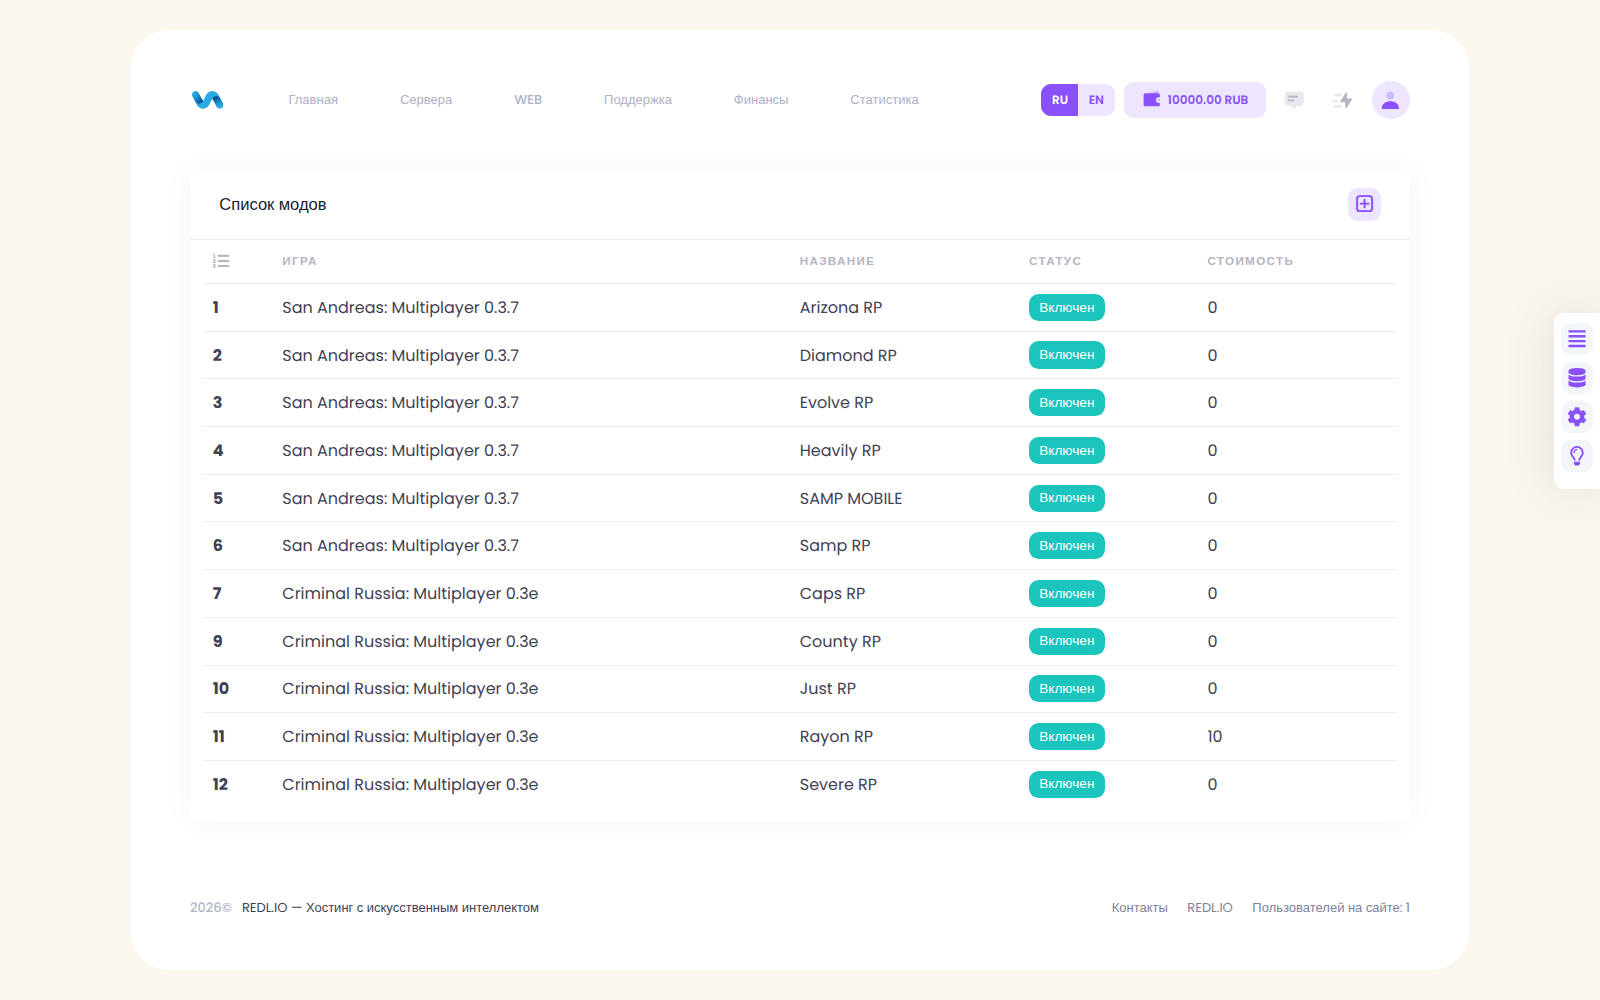Click the 10000.00 RUB balance button

pos(1195,100)
